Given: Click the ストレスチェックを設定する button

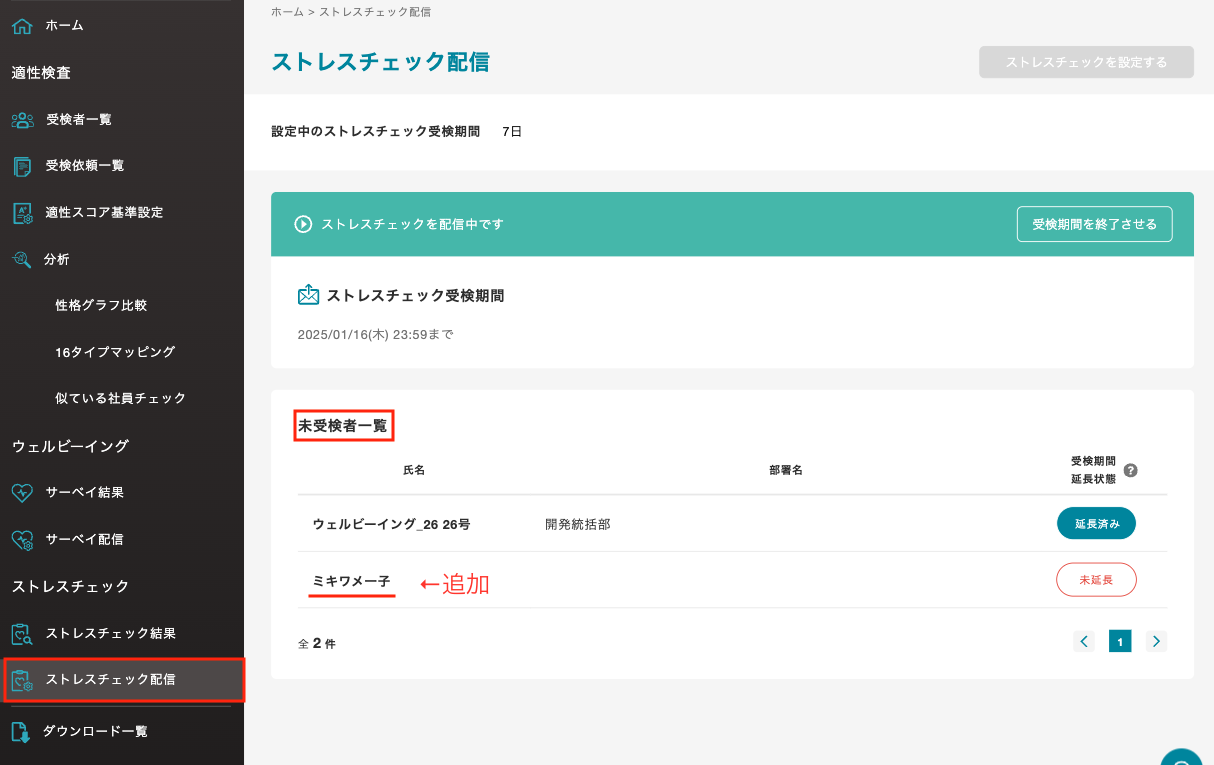Looking at the screenshot, I should [x=1086, y=61].
